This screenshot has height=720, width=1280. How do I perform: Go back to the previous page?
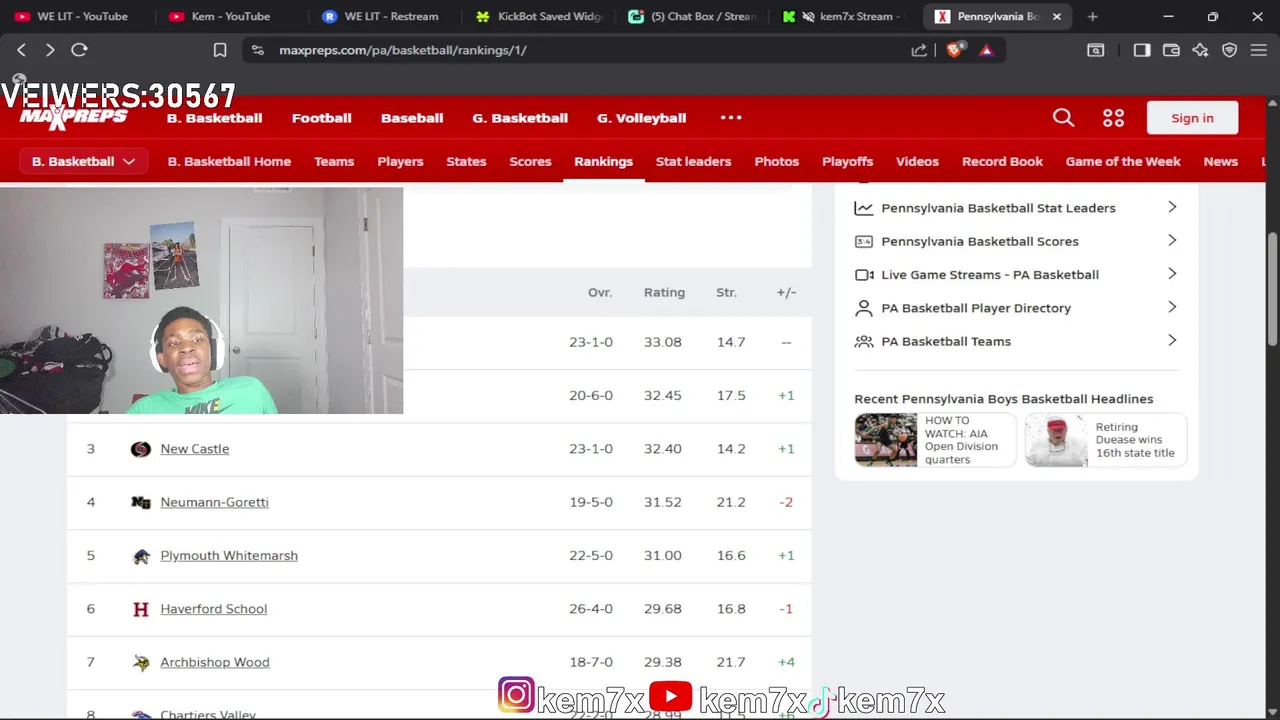[21, 50]
